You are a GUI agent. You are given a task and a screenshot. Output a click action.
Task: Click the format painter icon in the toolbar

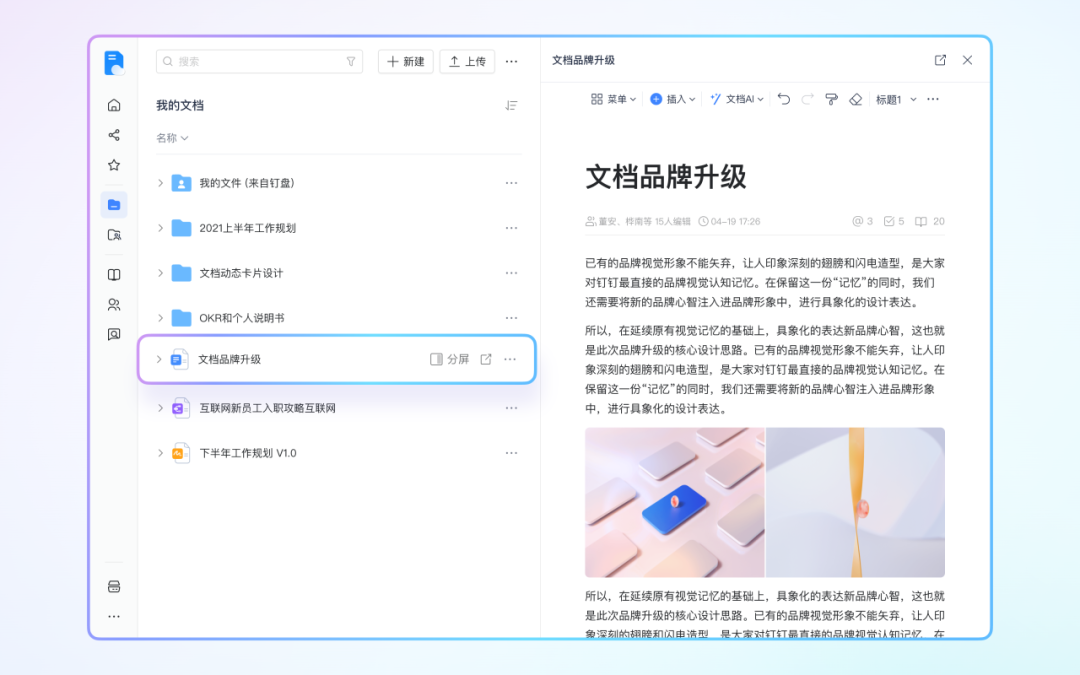[x=831, y=99]
